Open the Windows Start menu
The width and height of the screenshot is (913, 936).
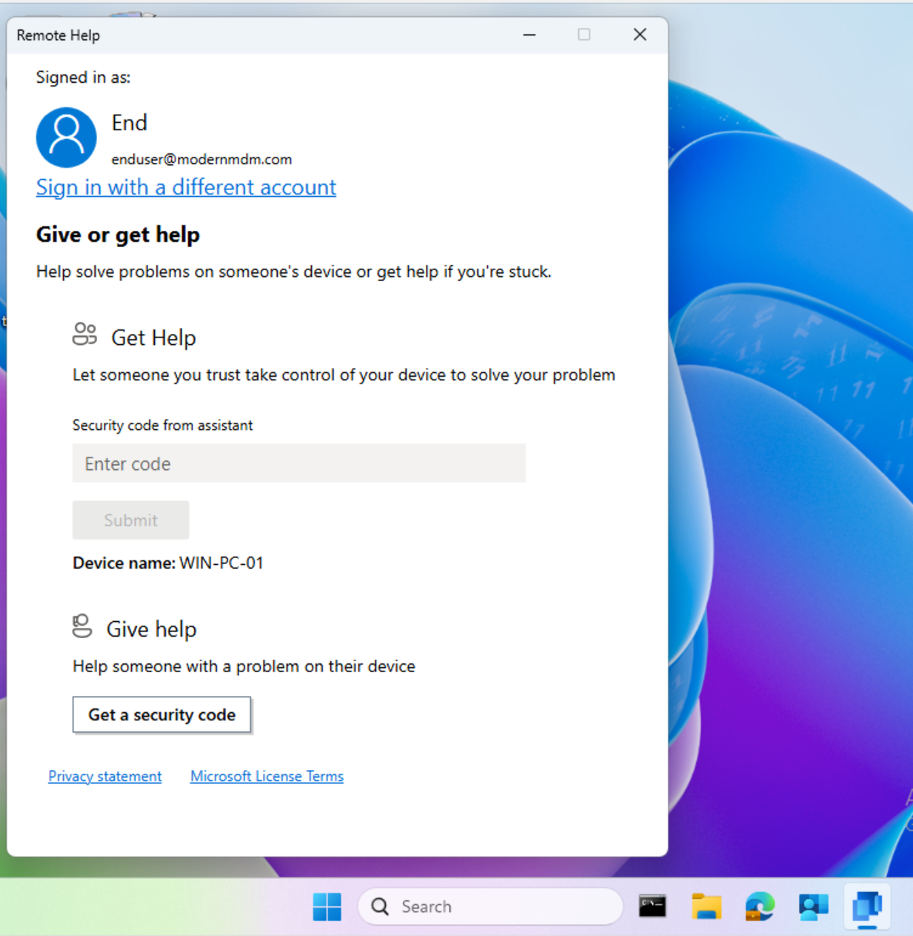click(327, 906)
